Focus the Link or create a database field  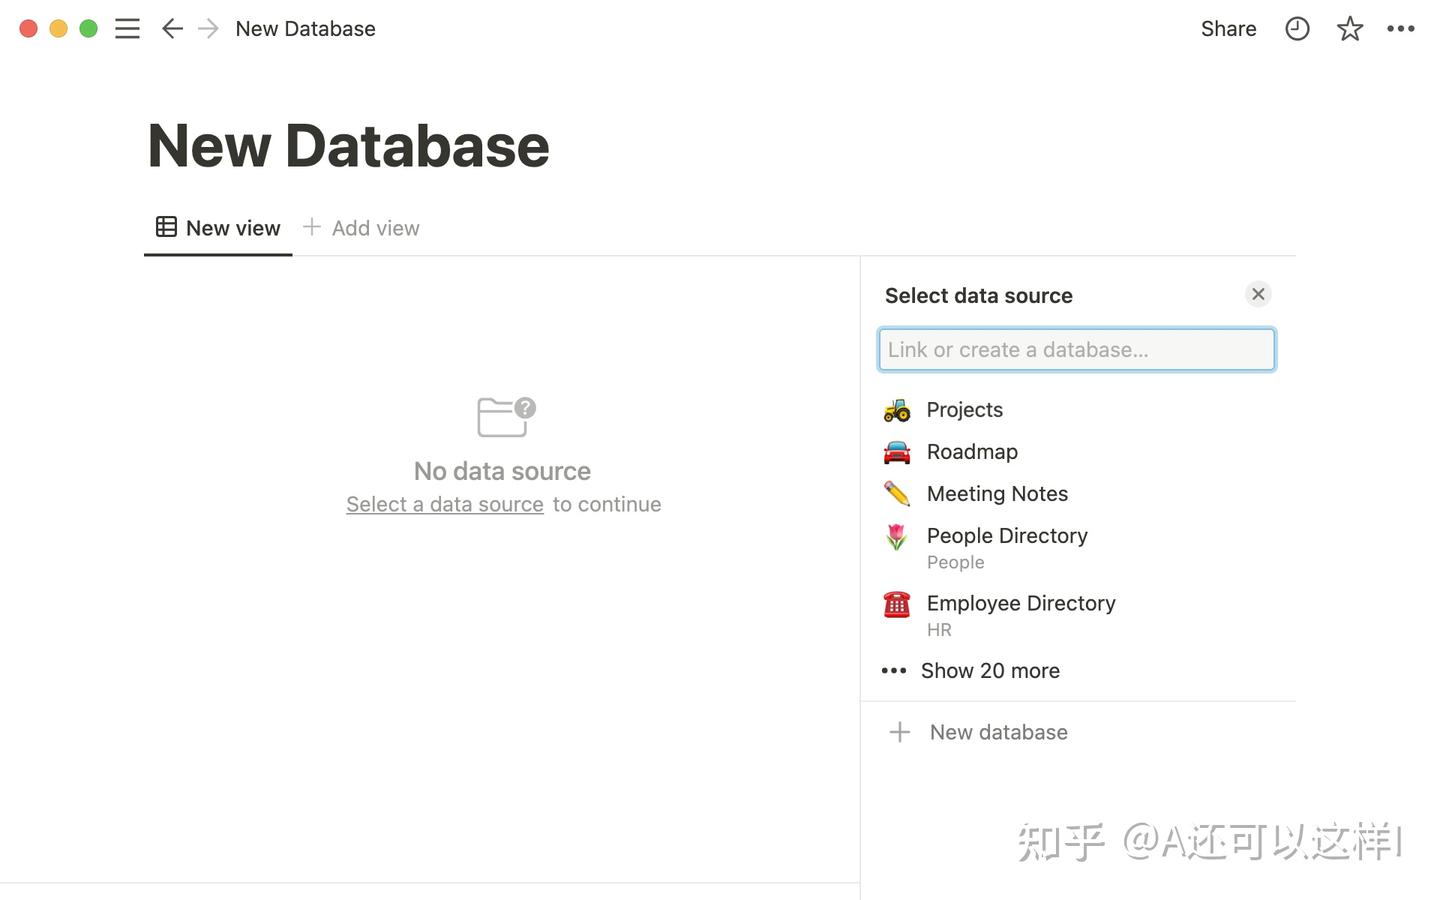[x=1076, y=349]
